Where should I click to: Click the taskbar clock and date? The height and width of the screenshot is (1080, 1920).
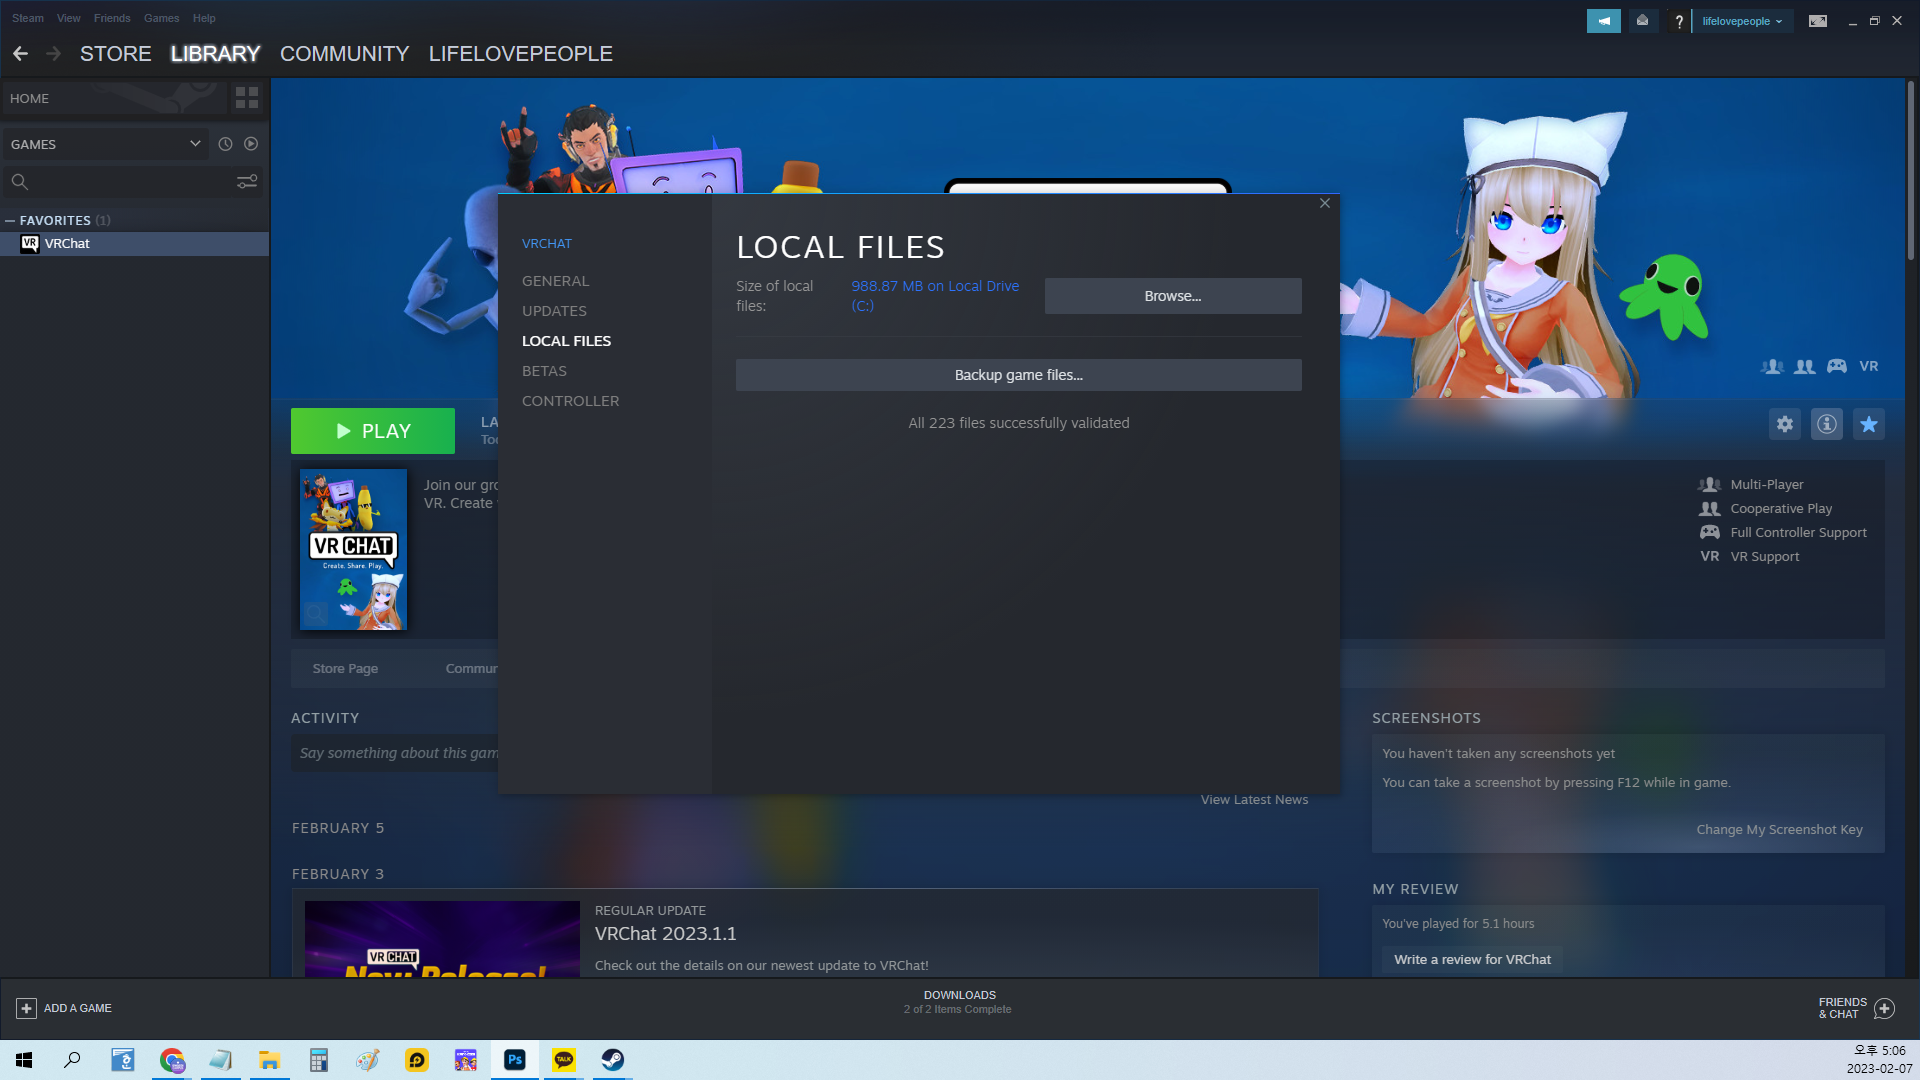(1879, 1060)
